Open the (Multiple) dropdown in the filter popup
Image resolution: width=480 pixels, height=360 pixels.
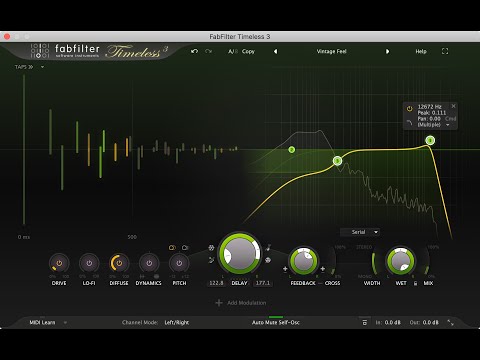(433, 125)
